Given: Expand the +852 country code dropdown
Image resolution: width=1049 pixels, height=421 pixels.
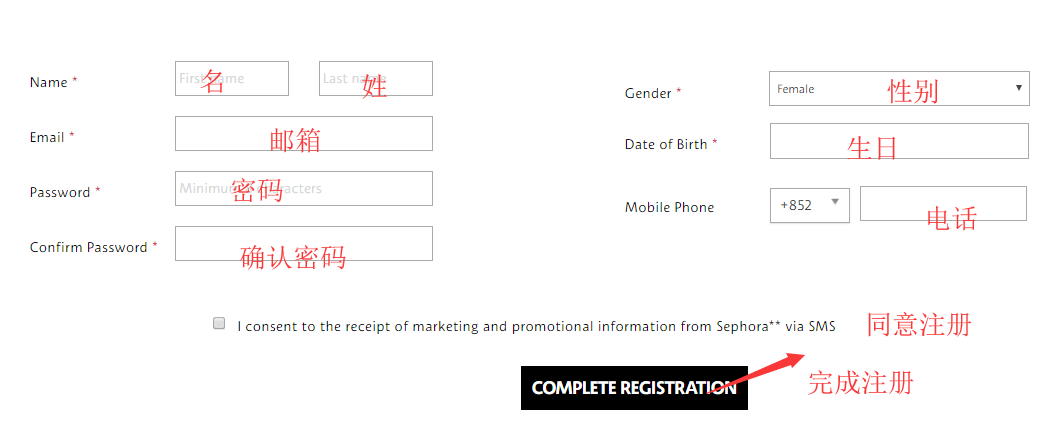Looking at the screenshot, I should tap(809, 204).
